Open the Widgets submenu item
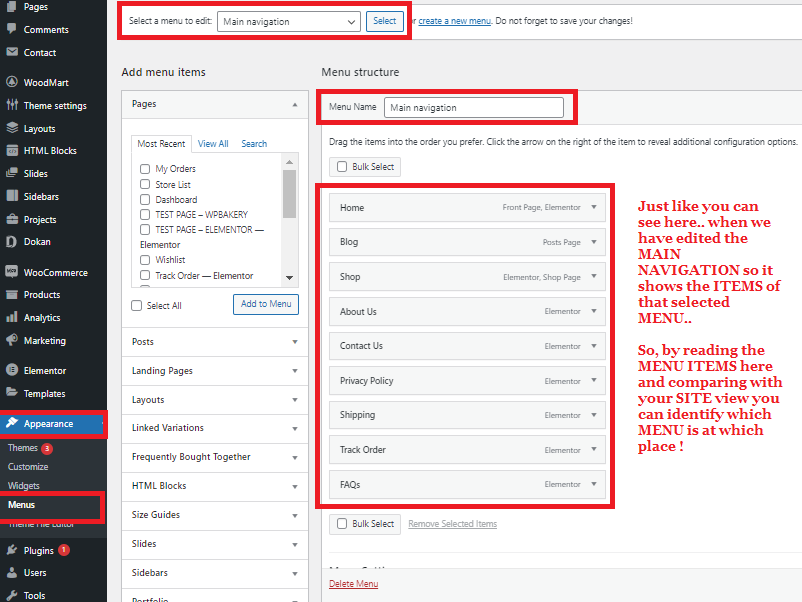 (x=24, y=485)
